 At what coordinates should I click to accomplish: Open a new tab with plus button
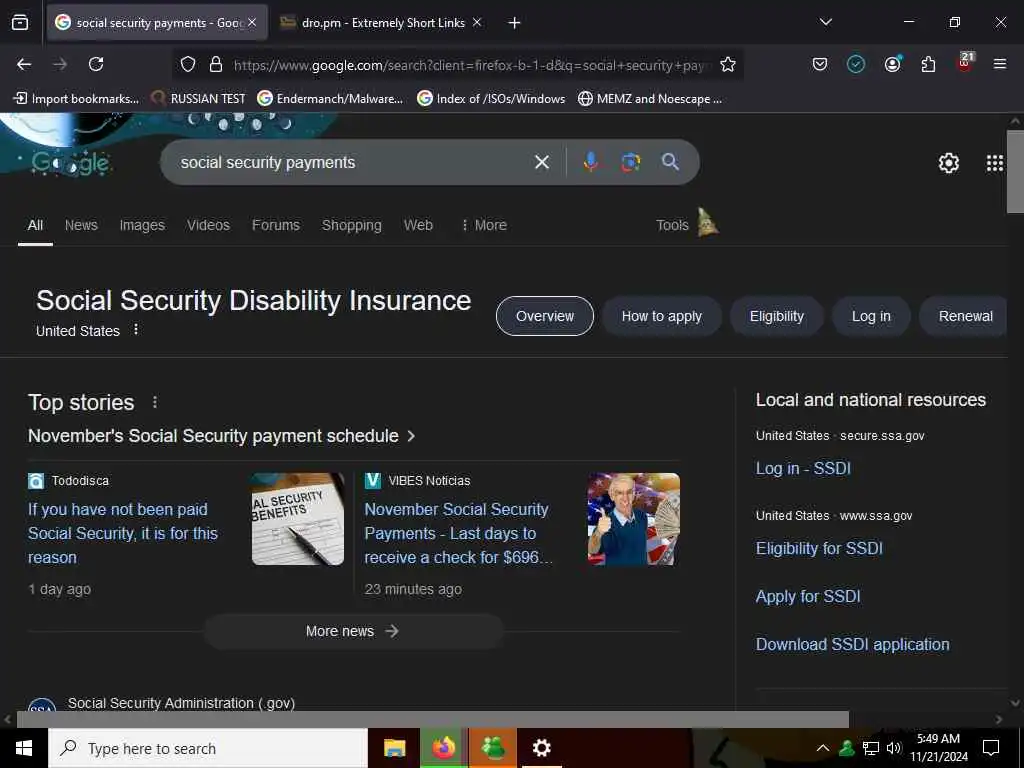tap(514, 23)
